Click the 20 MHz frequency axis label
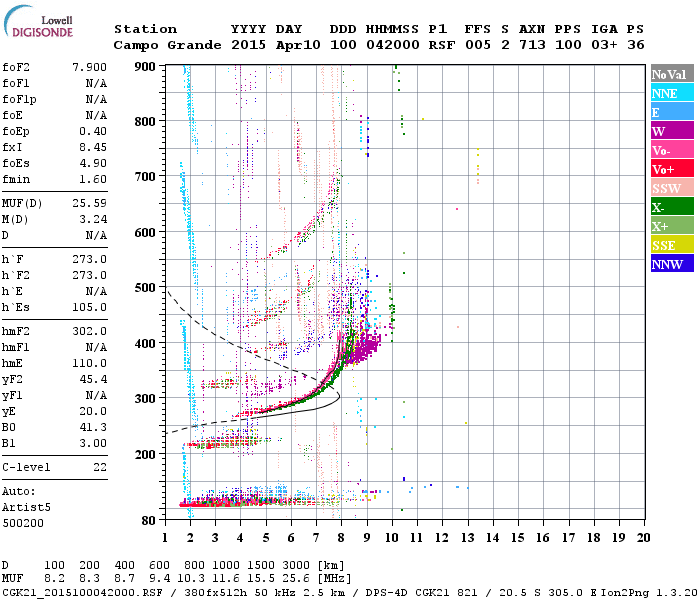 pos(643,538)
